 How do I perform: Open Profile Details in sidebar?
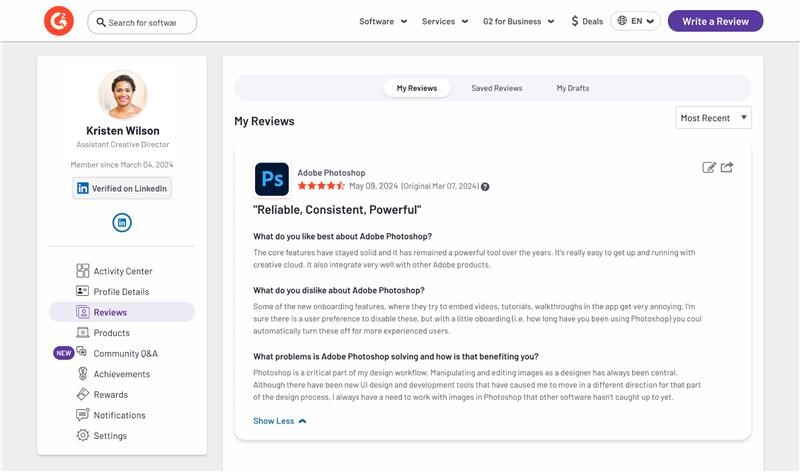point(122,291)
